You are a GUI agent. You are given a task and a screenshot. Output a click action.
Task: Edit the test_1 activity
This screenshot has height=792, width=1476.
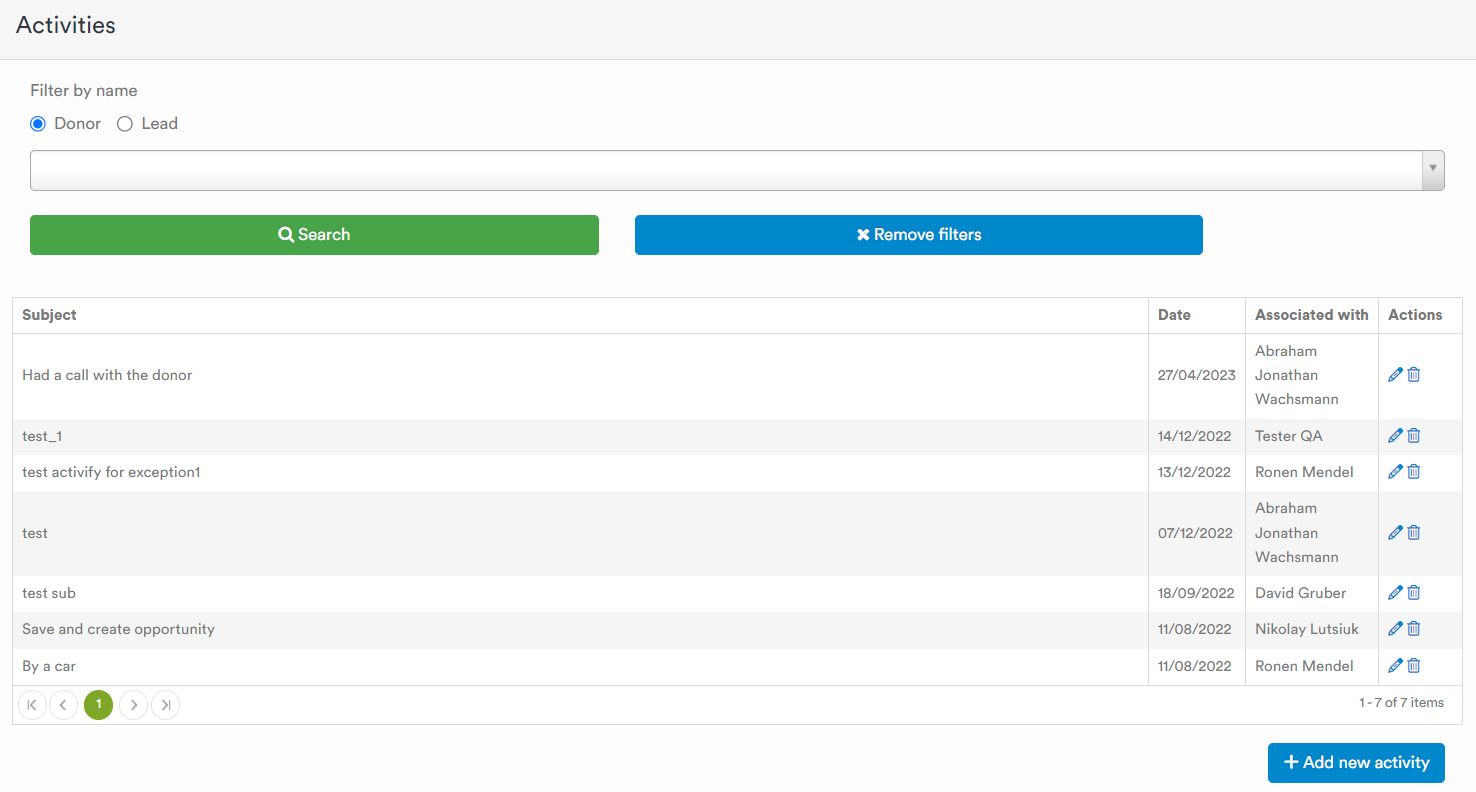point(1396,436)
